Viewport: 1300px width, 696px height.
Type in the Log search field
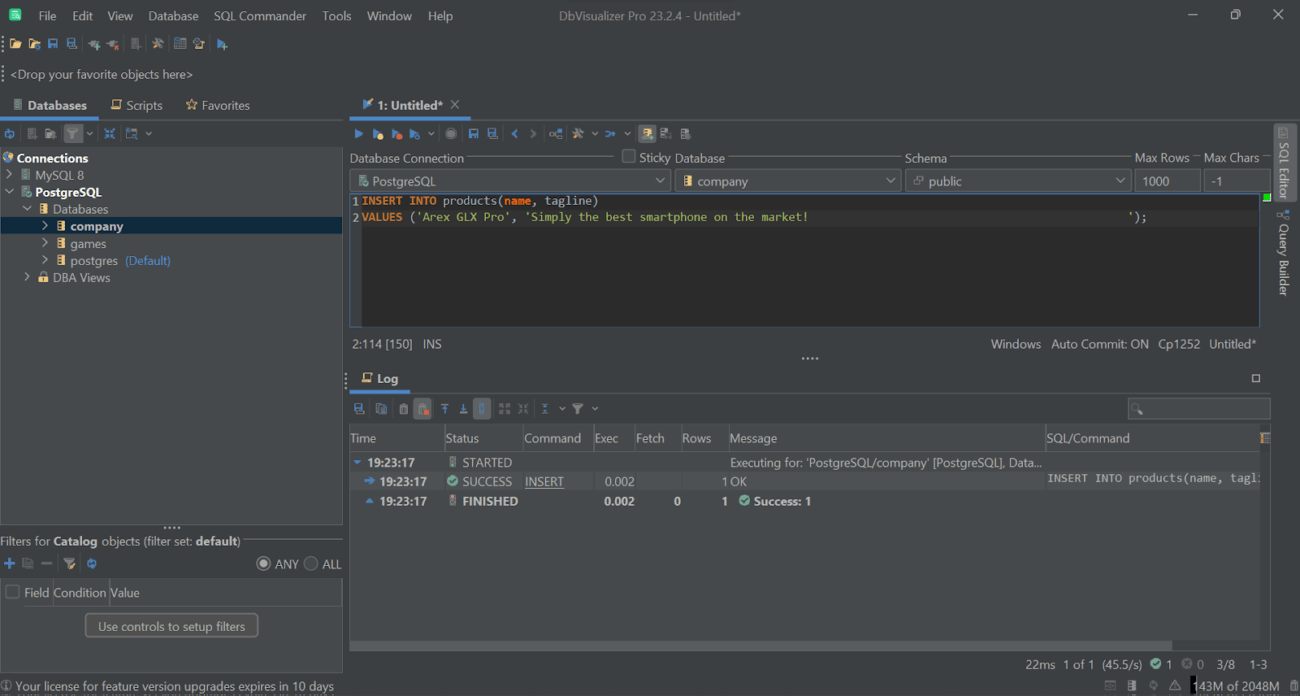coord(1199,408)
